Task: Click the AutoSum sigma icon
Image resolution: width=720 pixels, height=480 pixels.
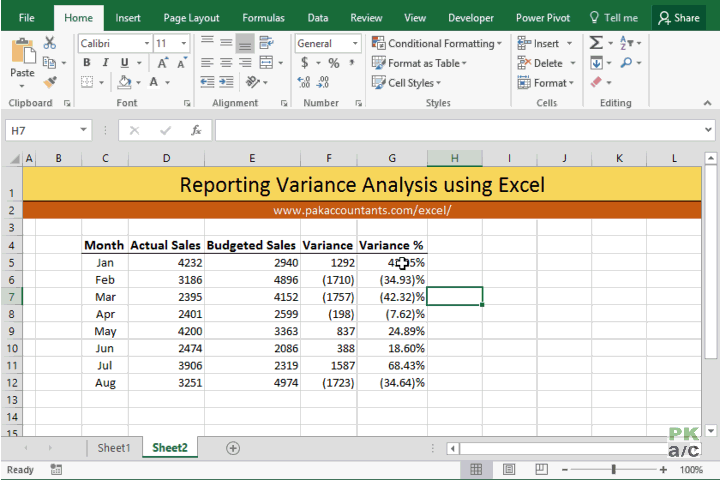Action: tap(596, 43)
